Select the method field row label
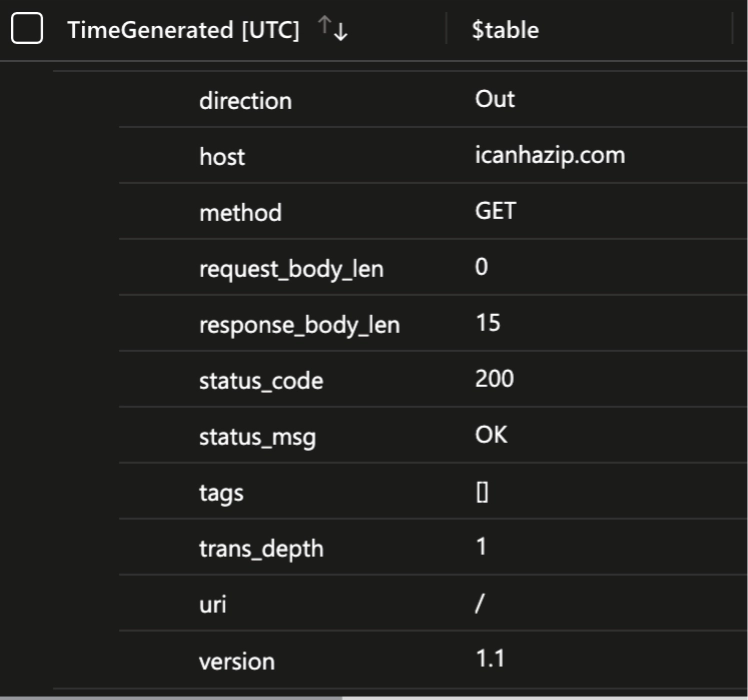 coord(240,212)
